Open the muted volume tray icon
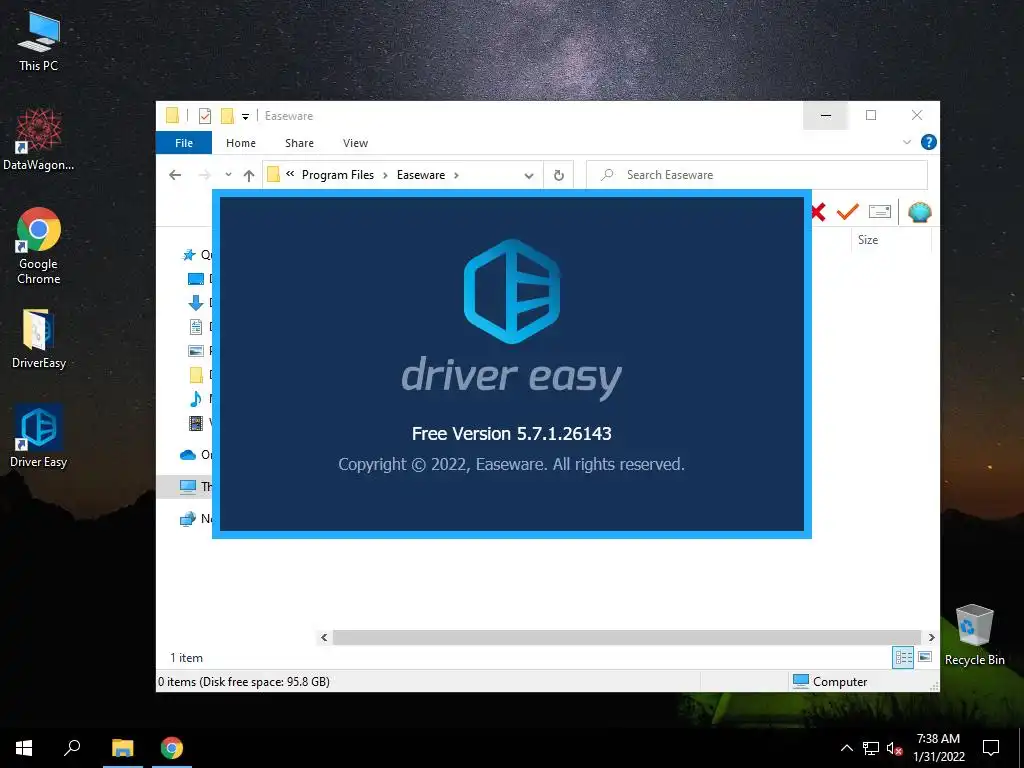 point(895,748)
